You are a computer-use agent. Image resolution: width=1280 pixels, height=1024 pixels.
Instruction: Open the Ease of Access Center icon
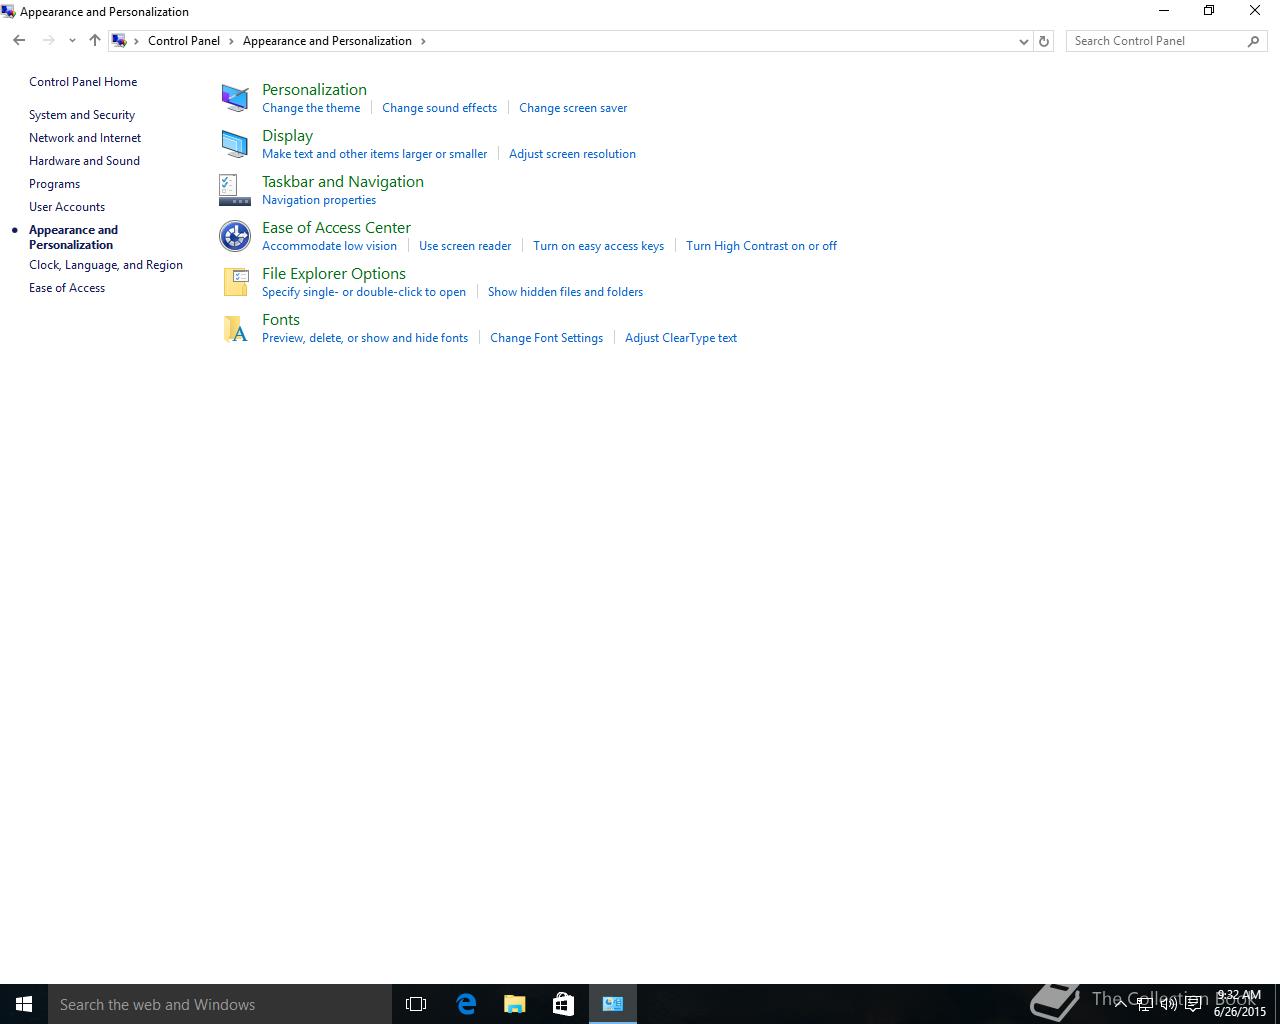pyautogui.click(x=235, y=236)
